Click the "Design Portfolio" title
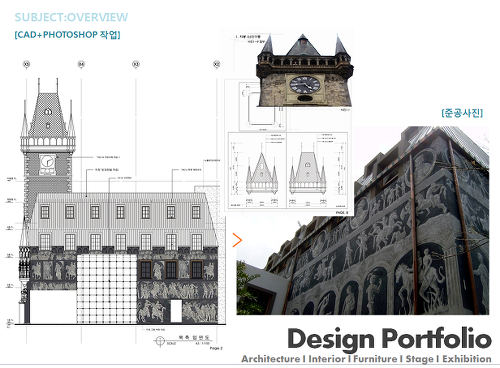 (389, 339)
